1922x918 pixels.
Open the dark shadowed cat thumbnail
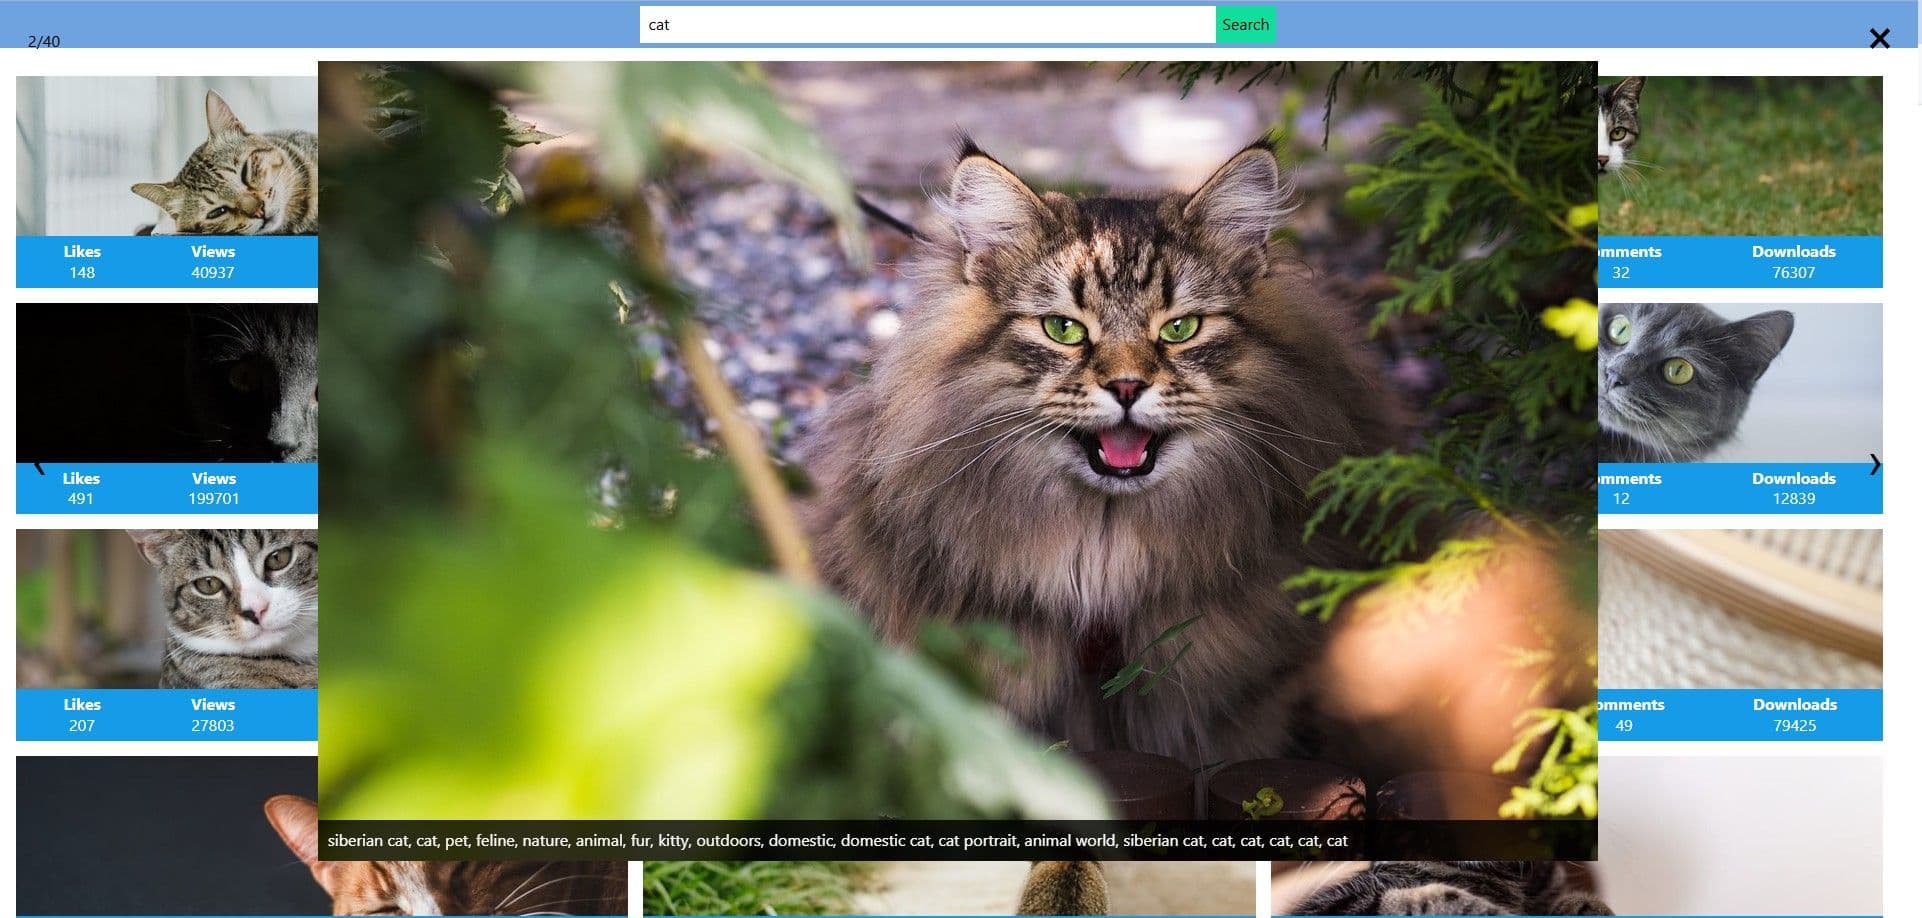click(x=167, y=383)
